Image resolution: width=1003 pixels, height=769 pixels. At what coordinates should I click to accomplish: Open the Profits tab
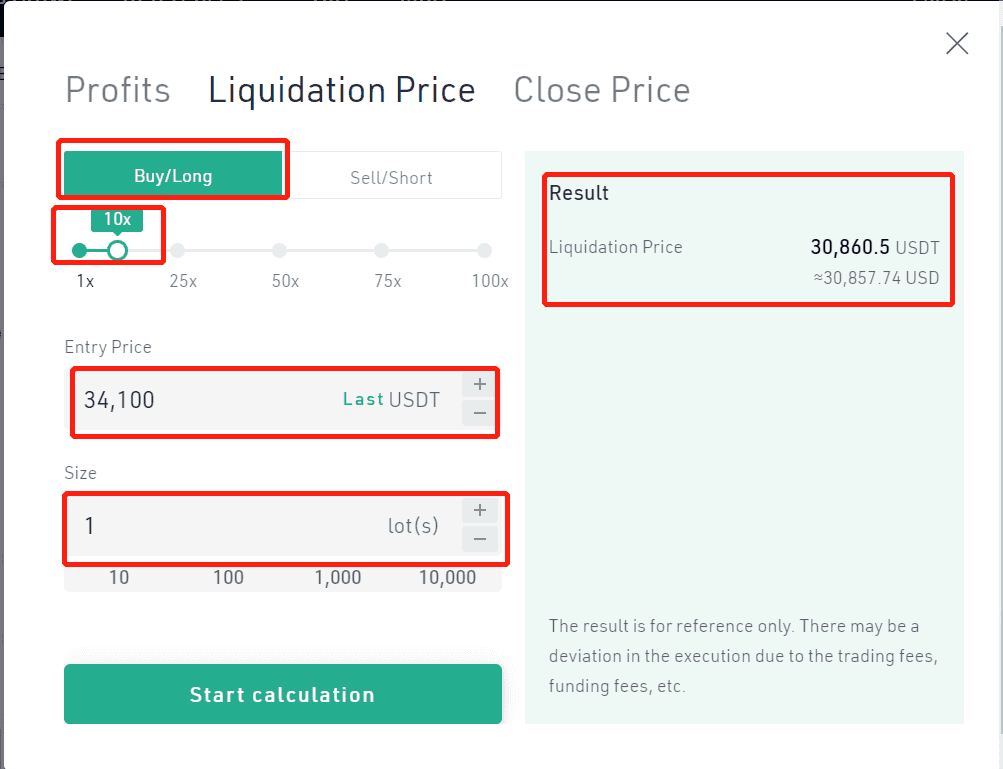[118, 90]
